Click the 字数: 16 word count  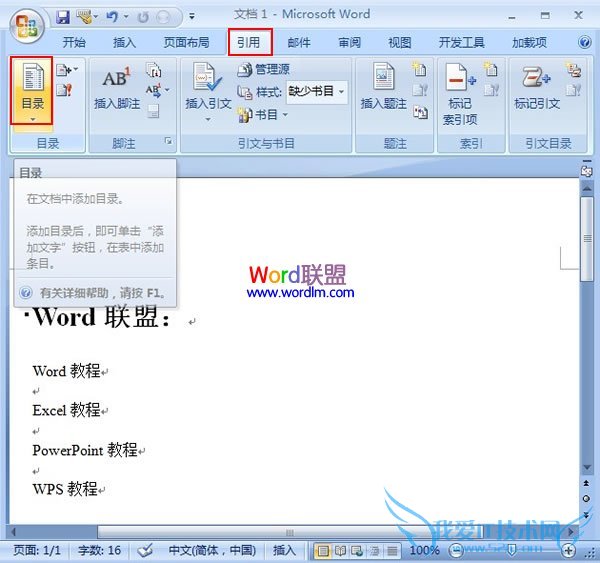[99, 550]
